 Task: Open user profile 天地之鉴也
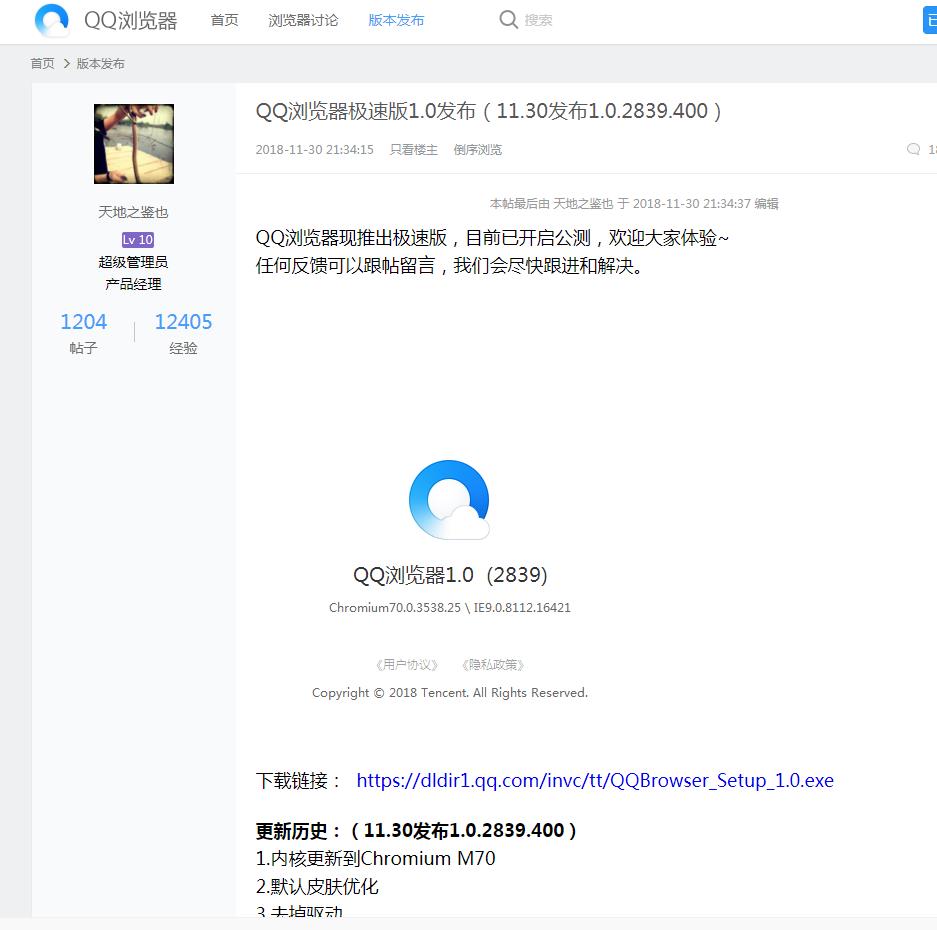(x=133, y=212)
